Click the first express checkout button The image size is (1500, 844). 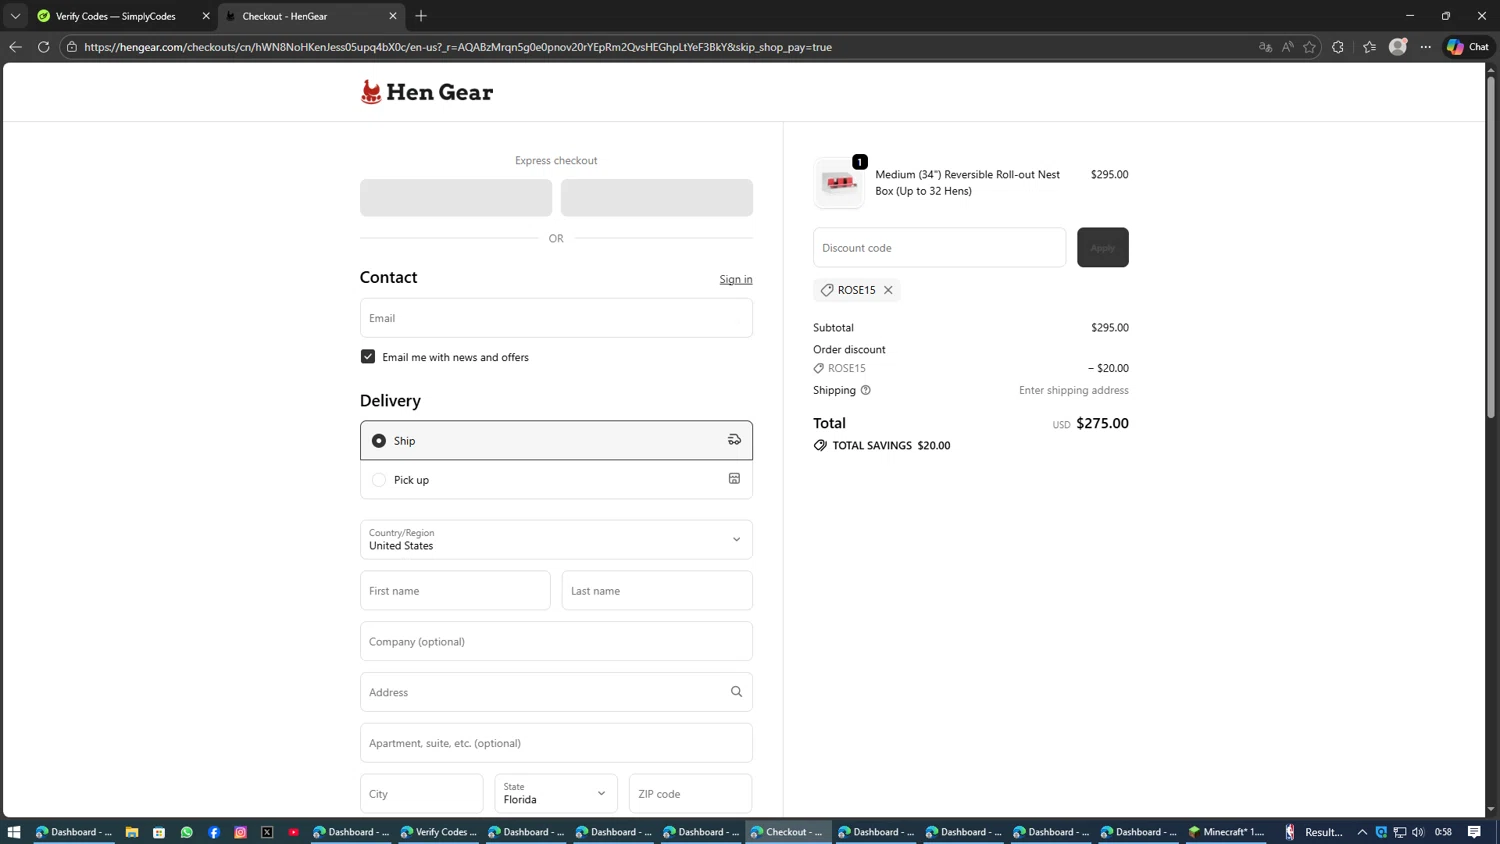pos(456,198)
